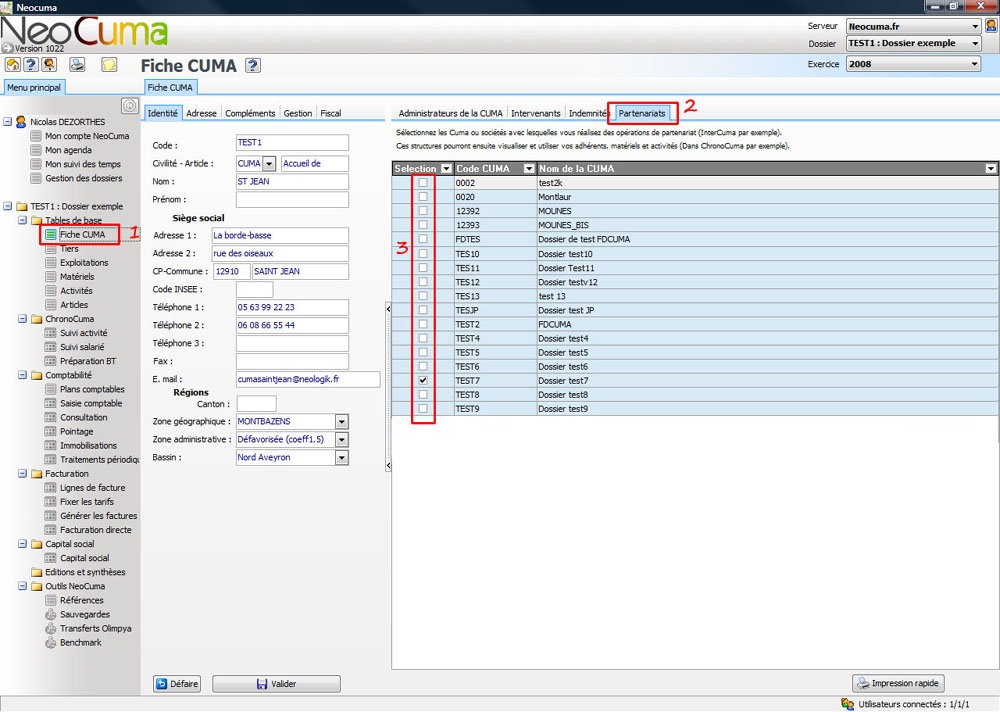Click the Exploitations list icon

click(51, 263)
